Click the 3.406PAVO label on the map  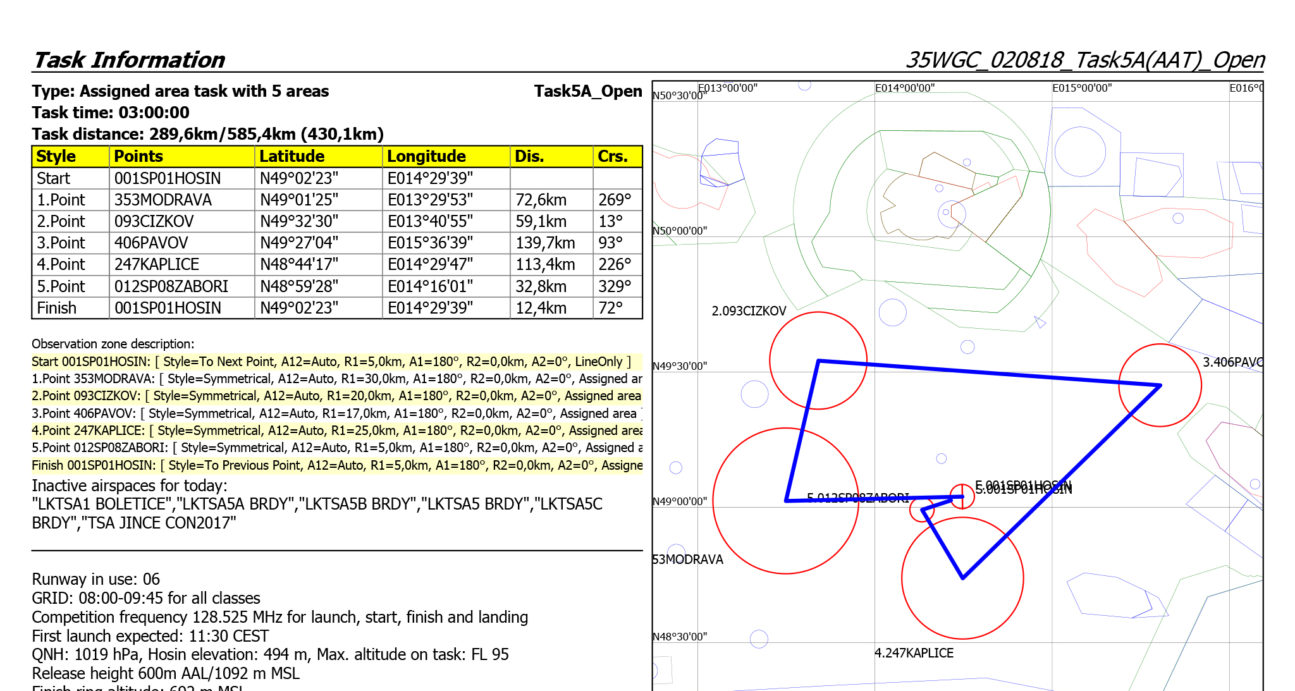click(x=1232, y=361)
